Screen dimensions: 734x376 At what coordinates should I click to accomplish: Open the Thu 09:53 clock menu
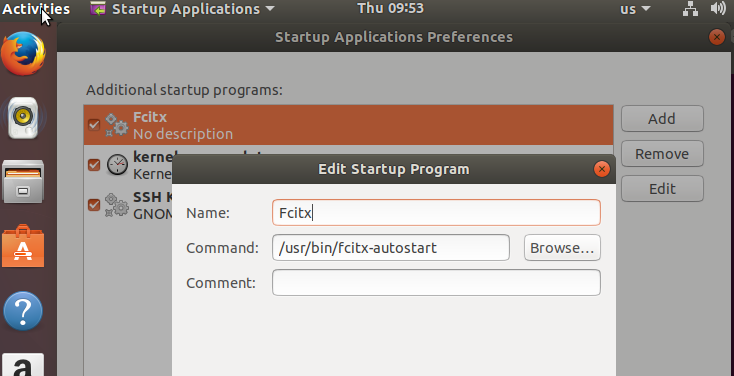390,8
